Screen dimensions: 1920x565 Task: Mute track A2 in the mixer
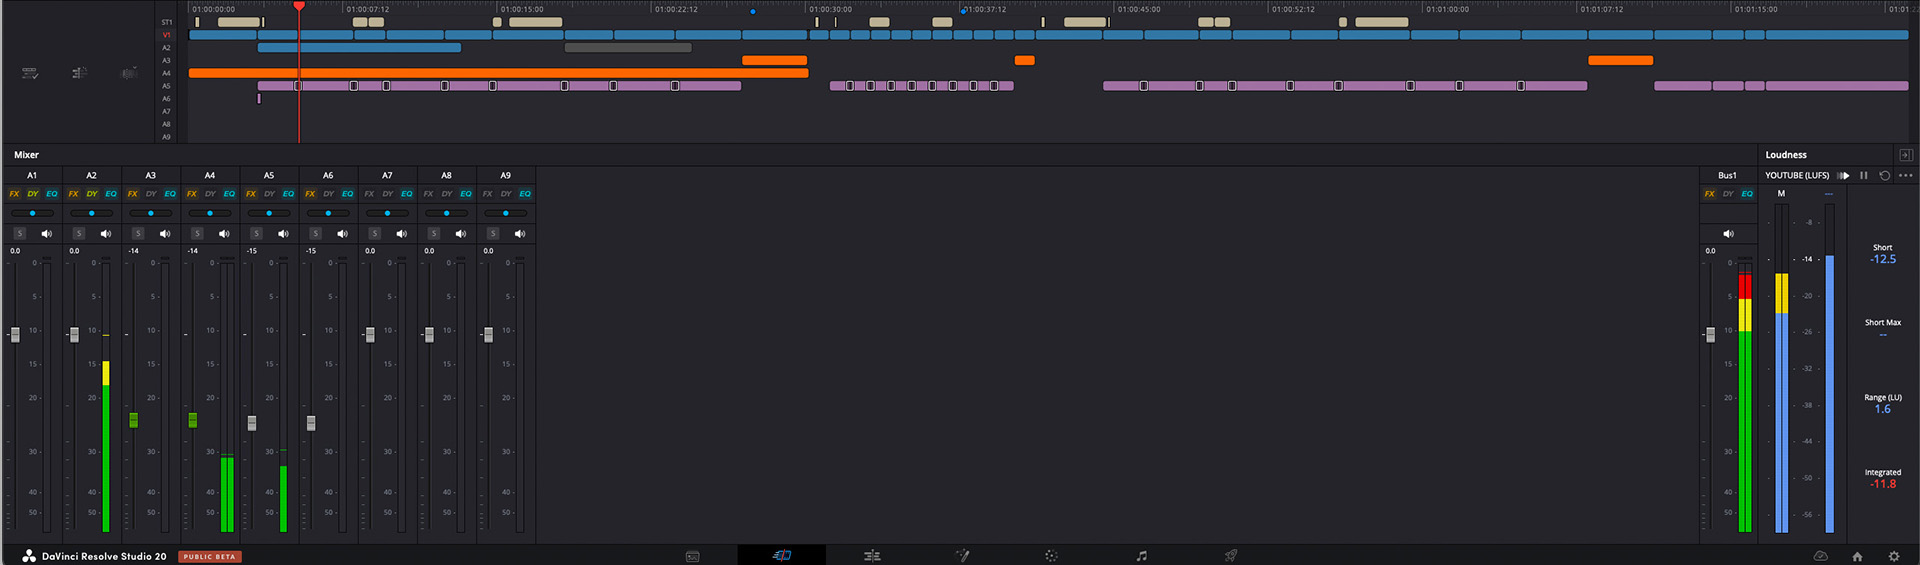click(105, 233)
